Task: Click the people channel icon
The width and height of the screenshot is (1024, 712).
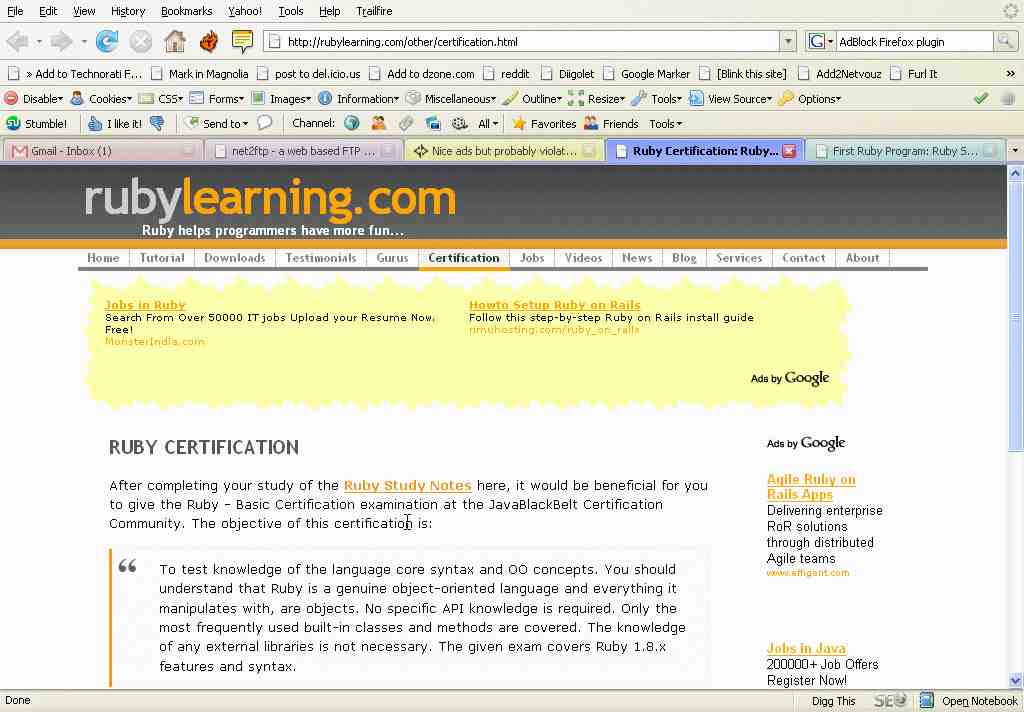Action: [379, 123]
